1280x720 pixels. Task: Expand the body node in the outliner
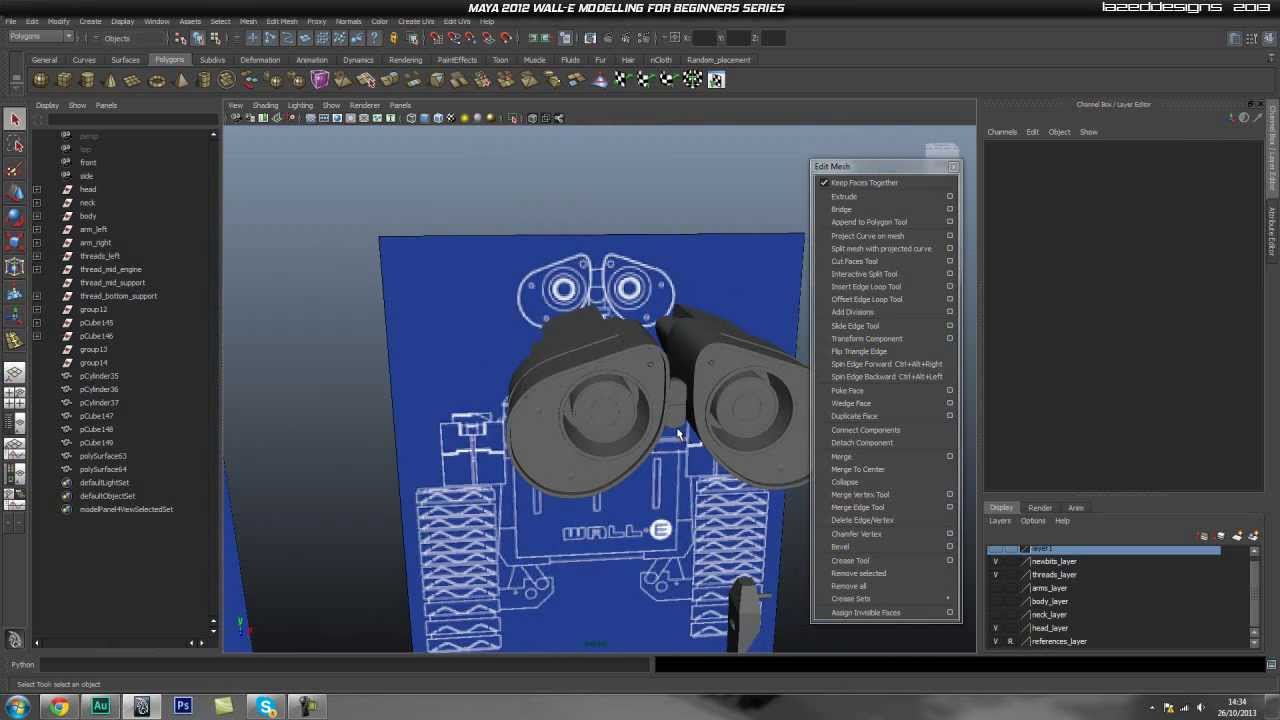(37, 216)
